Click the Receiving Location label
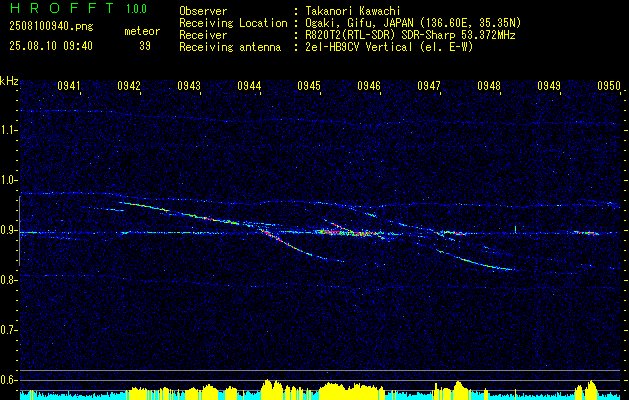This screenshot has height=400, width=629. [x=233, y=23]
